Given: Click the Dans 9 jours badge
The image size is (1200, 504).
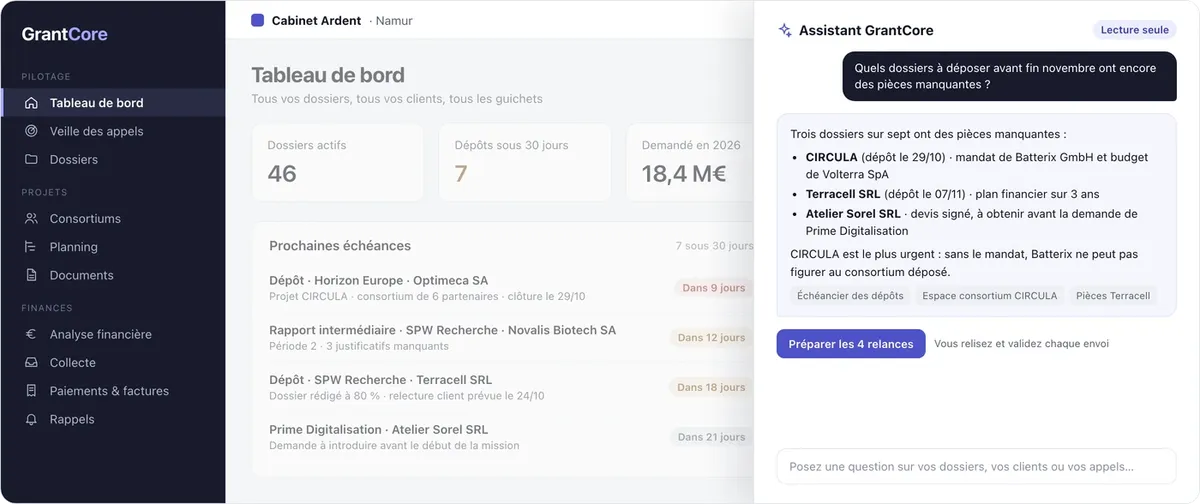Looking at the screenshot, I should click(714, 288).
